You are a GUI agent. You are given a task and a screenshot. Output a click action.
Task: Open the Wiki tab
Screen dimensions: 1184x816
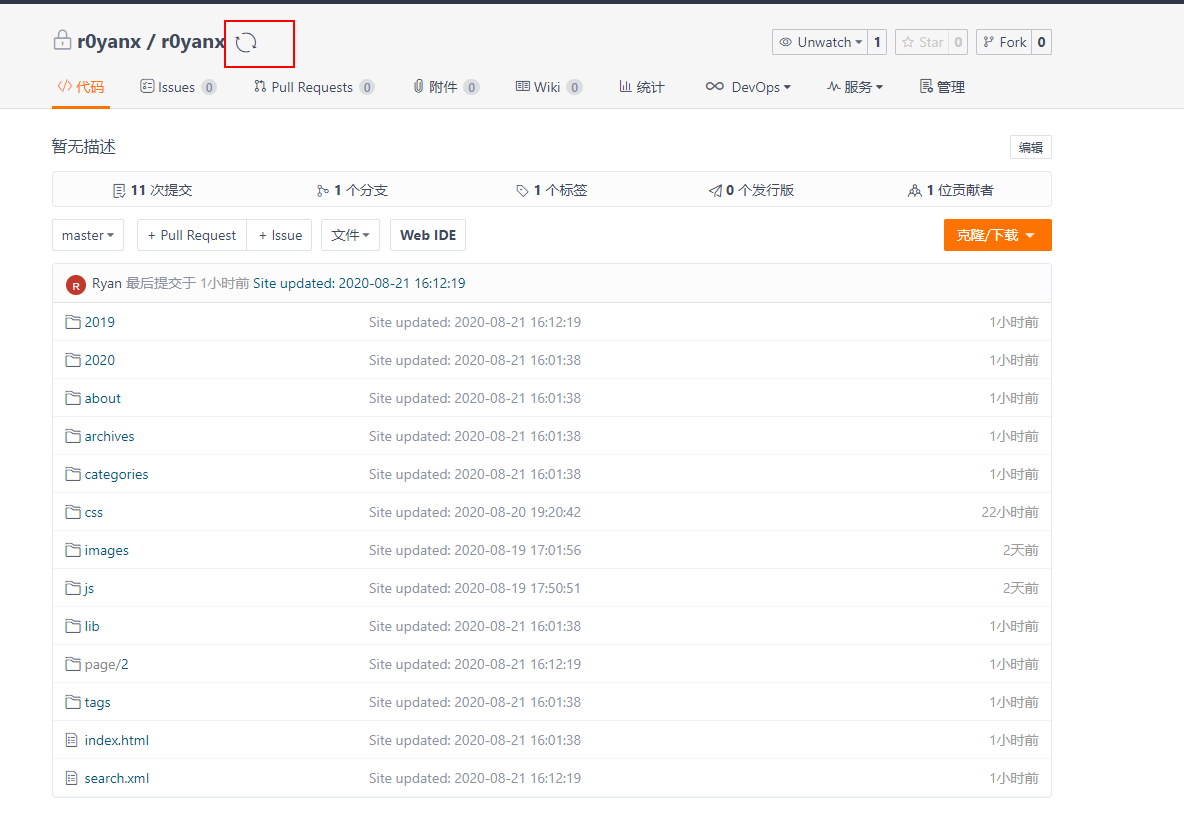[547, 87]
